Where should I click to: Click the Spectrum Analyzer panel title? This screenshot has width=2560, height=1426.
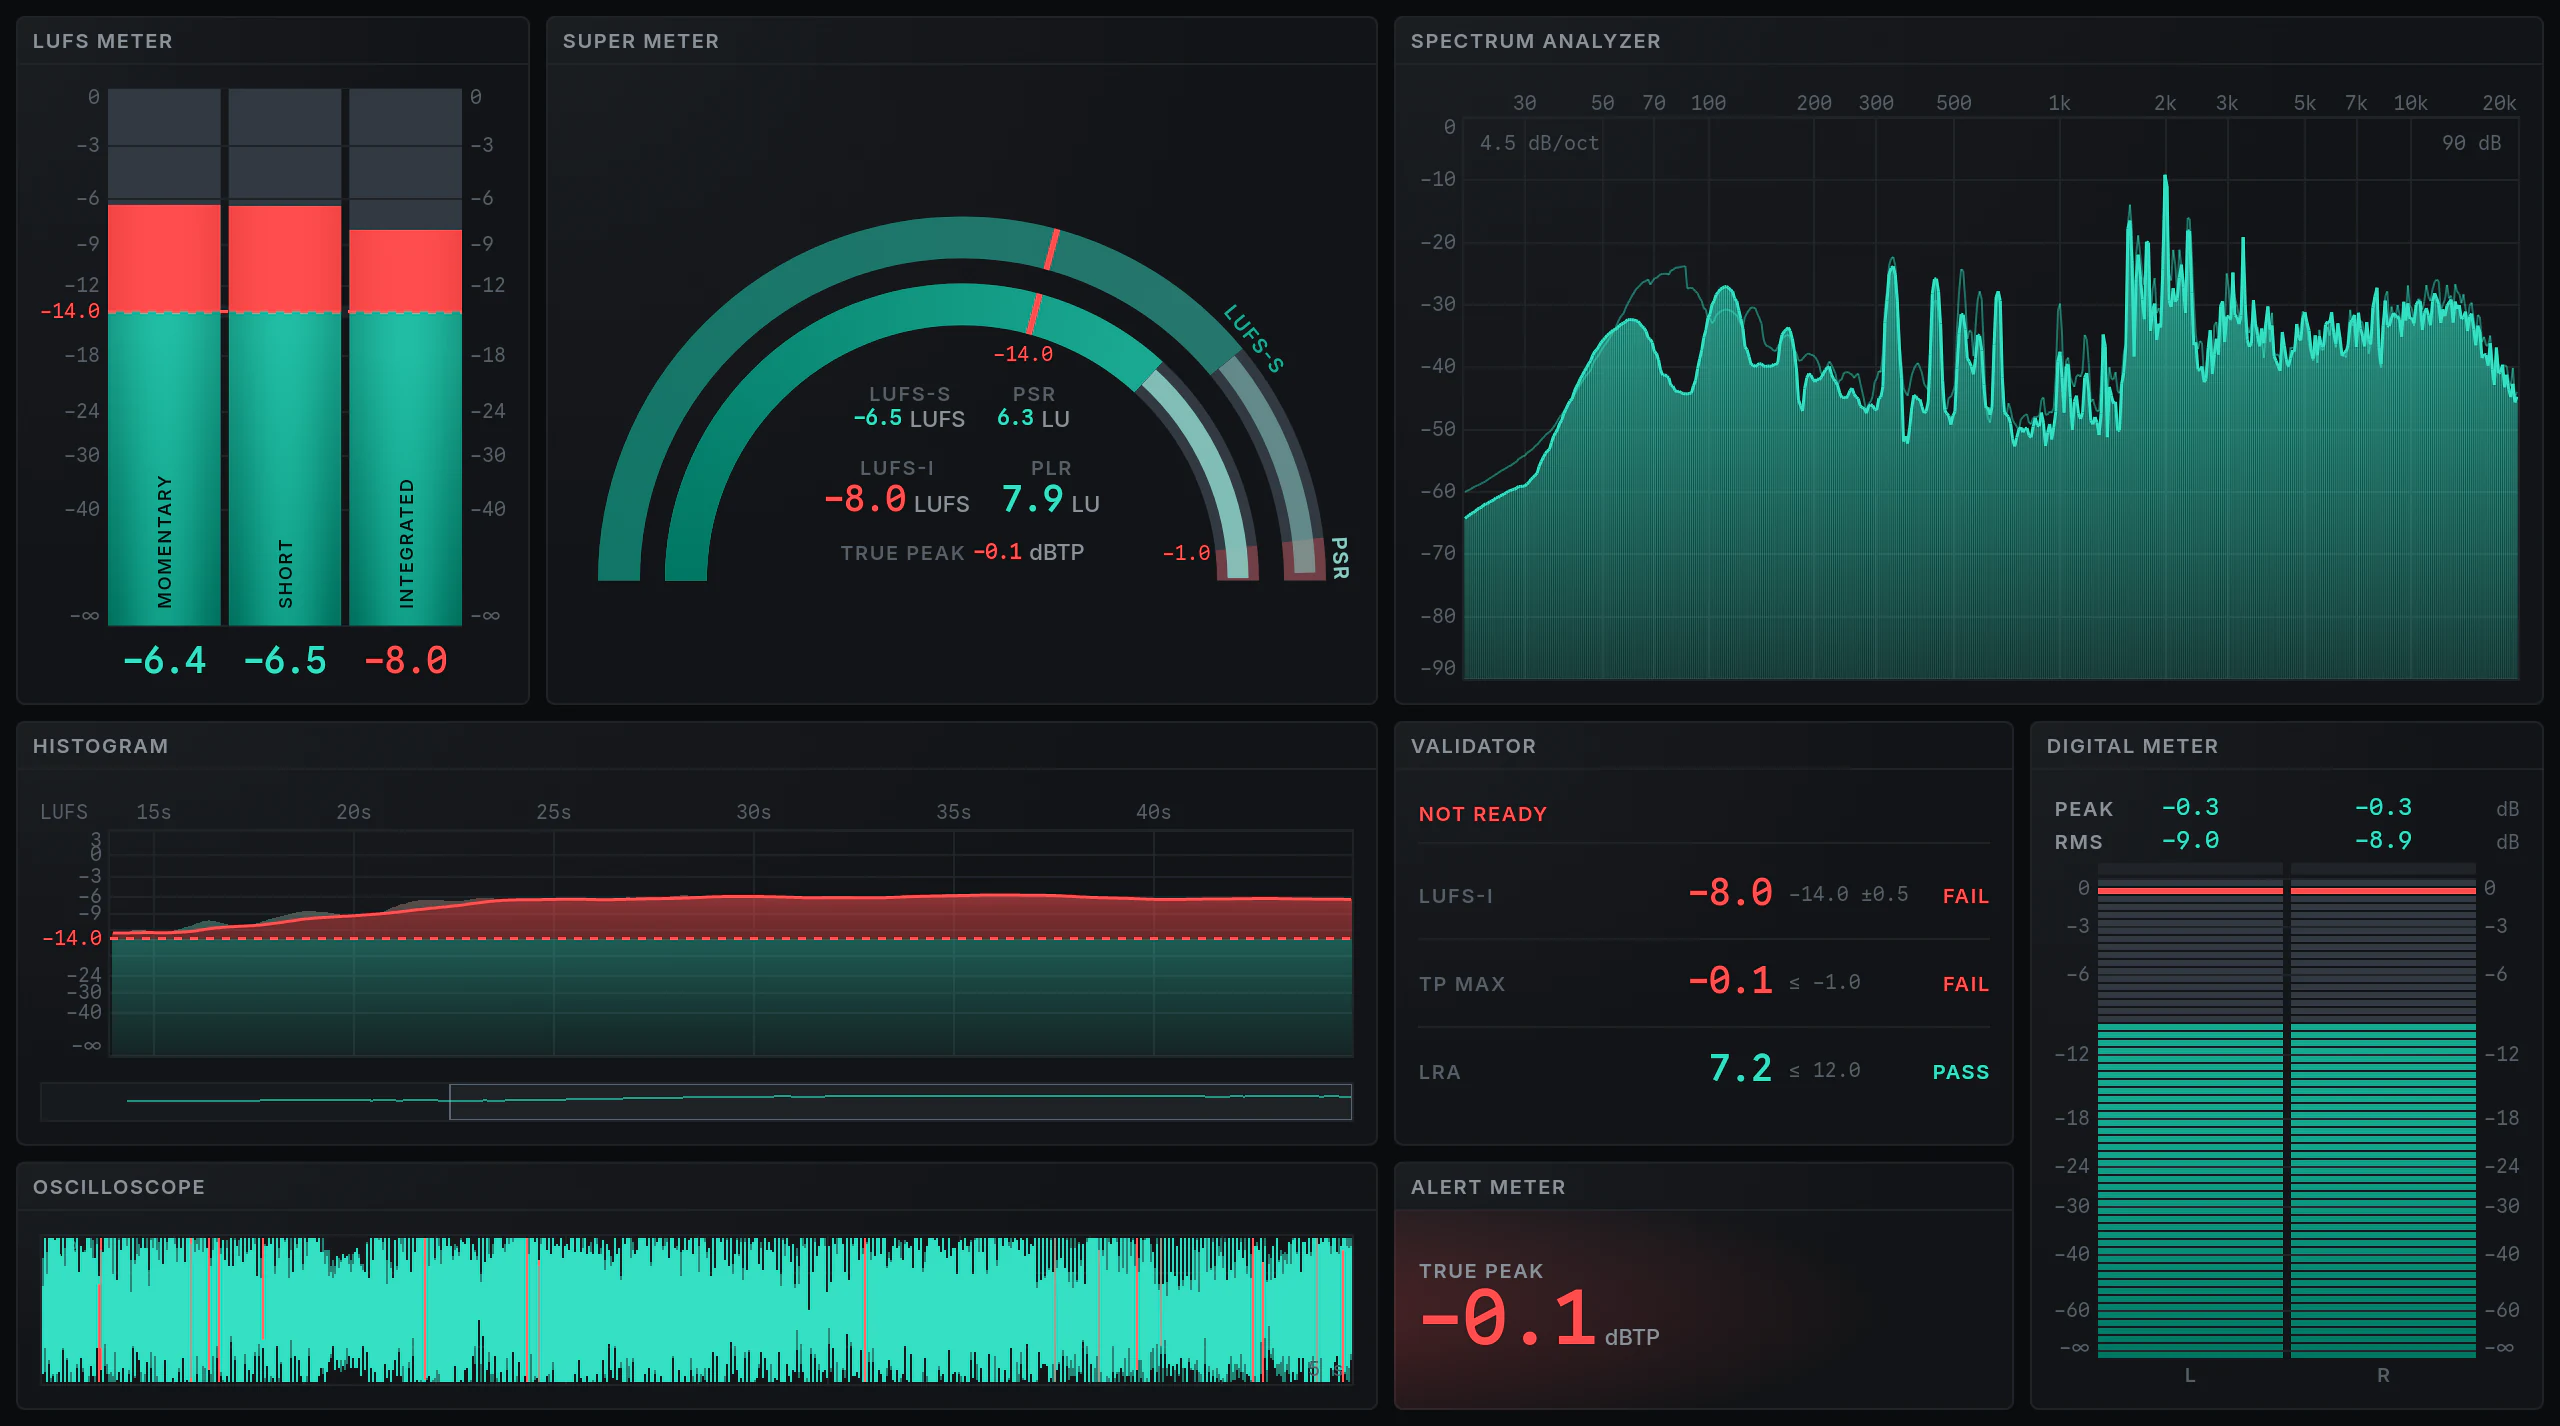(1535, 41)
